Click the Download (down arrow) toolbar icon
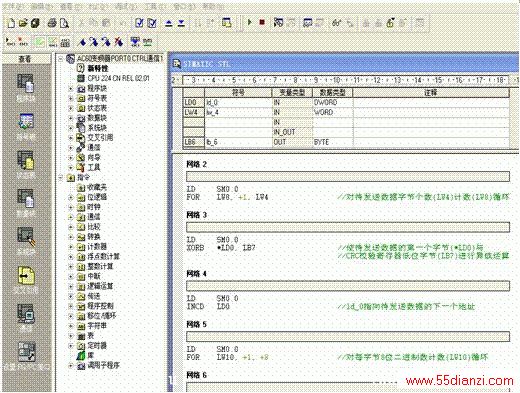The height and width of the screenshot is (393, 520). coord(181,23)
